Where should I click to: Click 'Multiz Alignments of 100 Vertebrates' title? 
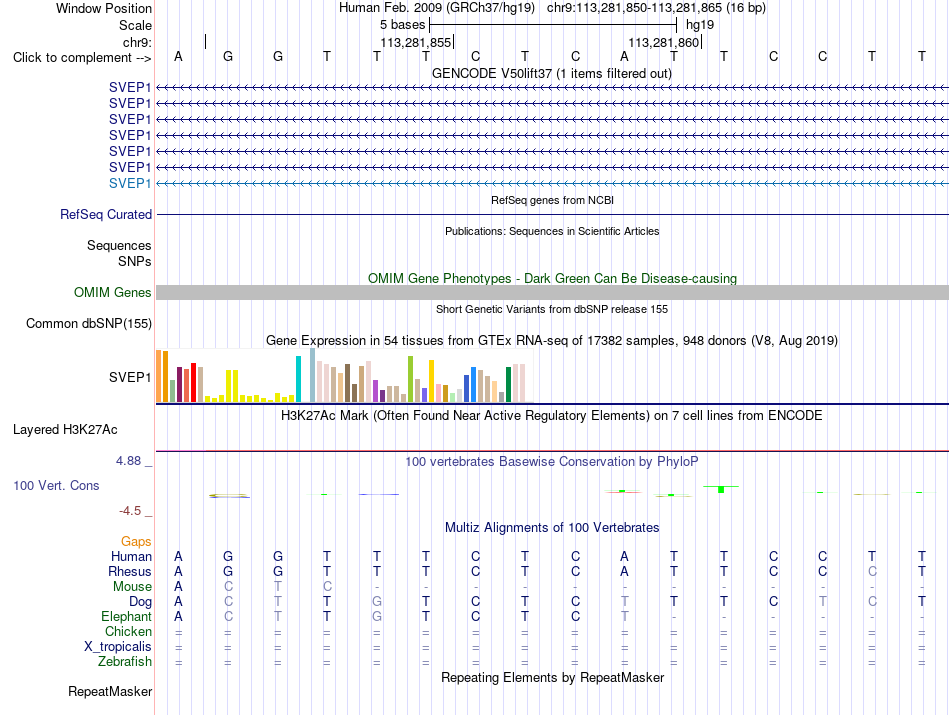pos(552,527)
